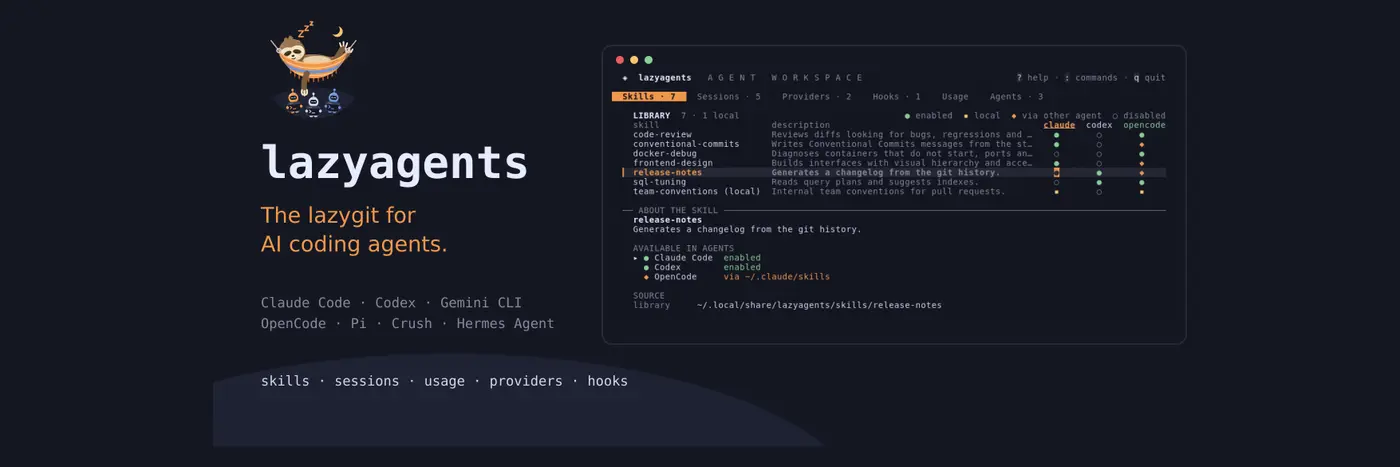The image size is (1400, 467).
Task: Select the opencode column header
Action: tap(1144, 125)
